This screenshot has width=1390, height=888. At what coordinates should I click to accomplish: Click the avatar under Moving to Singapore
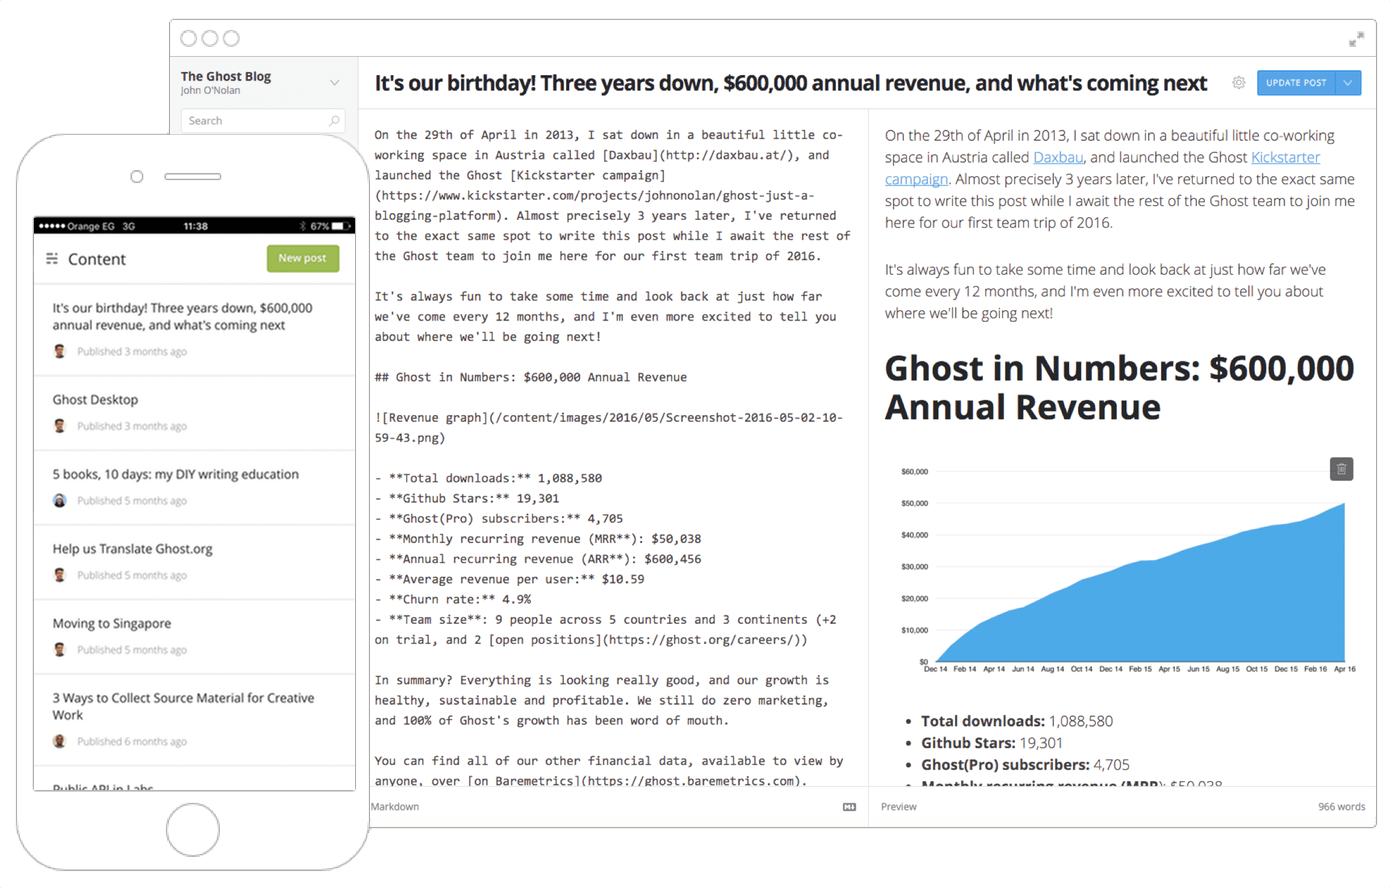pyautogui.click(x=60, y=650)
